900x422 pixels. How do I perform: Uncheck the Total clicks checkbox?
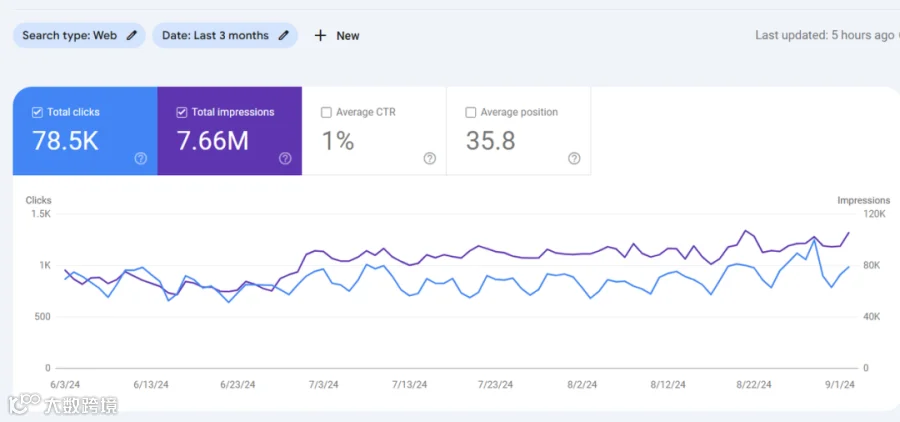click(x=37, y=113)
